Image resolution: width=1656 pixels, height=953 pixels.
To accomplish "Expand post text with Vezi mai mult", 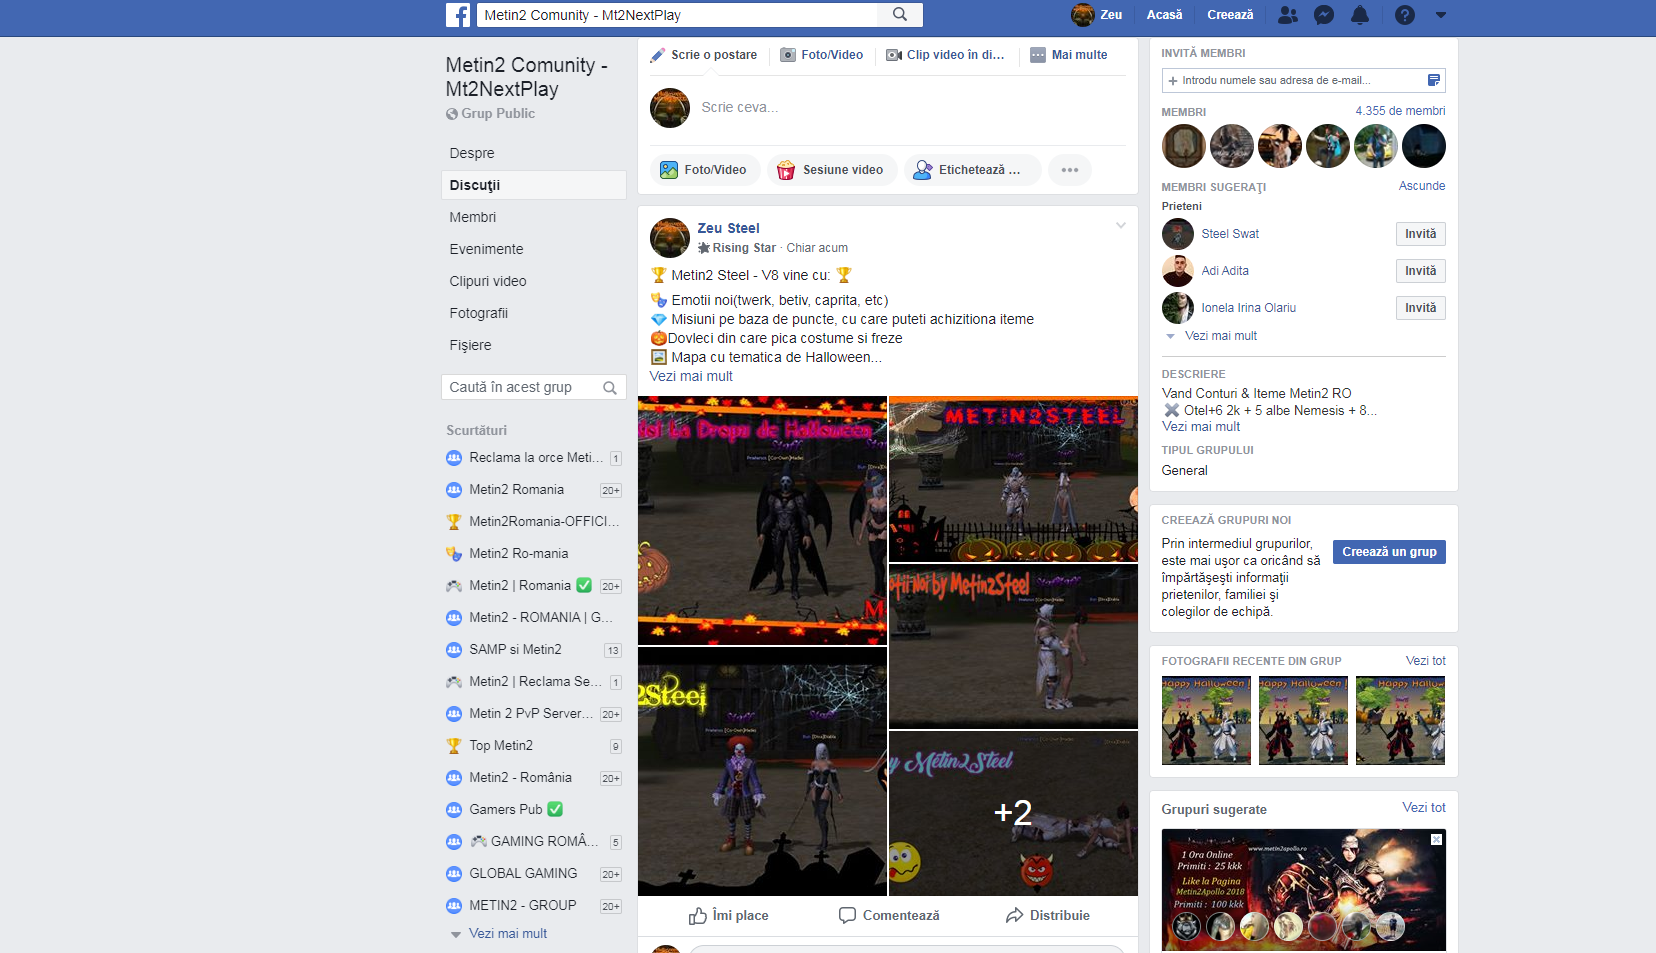I will [x=691, y=376].
